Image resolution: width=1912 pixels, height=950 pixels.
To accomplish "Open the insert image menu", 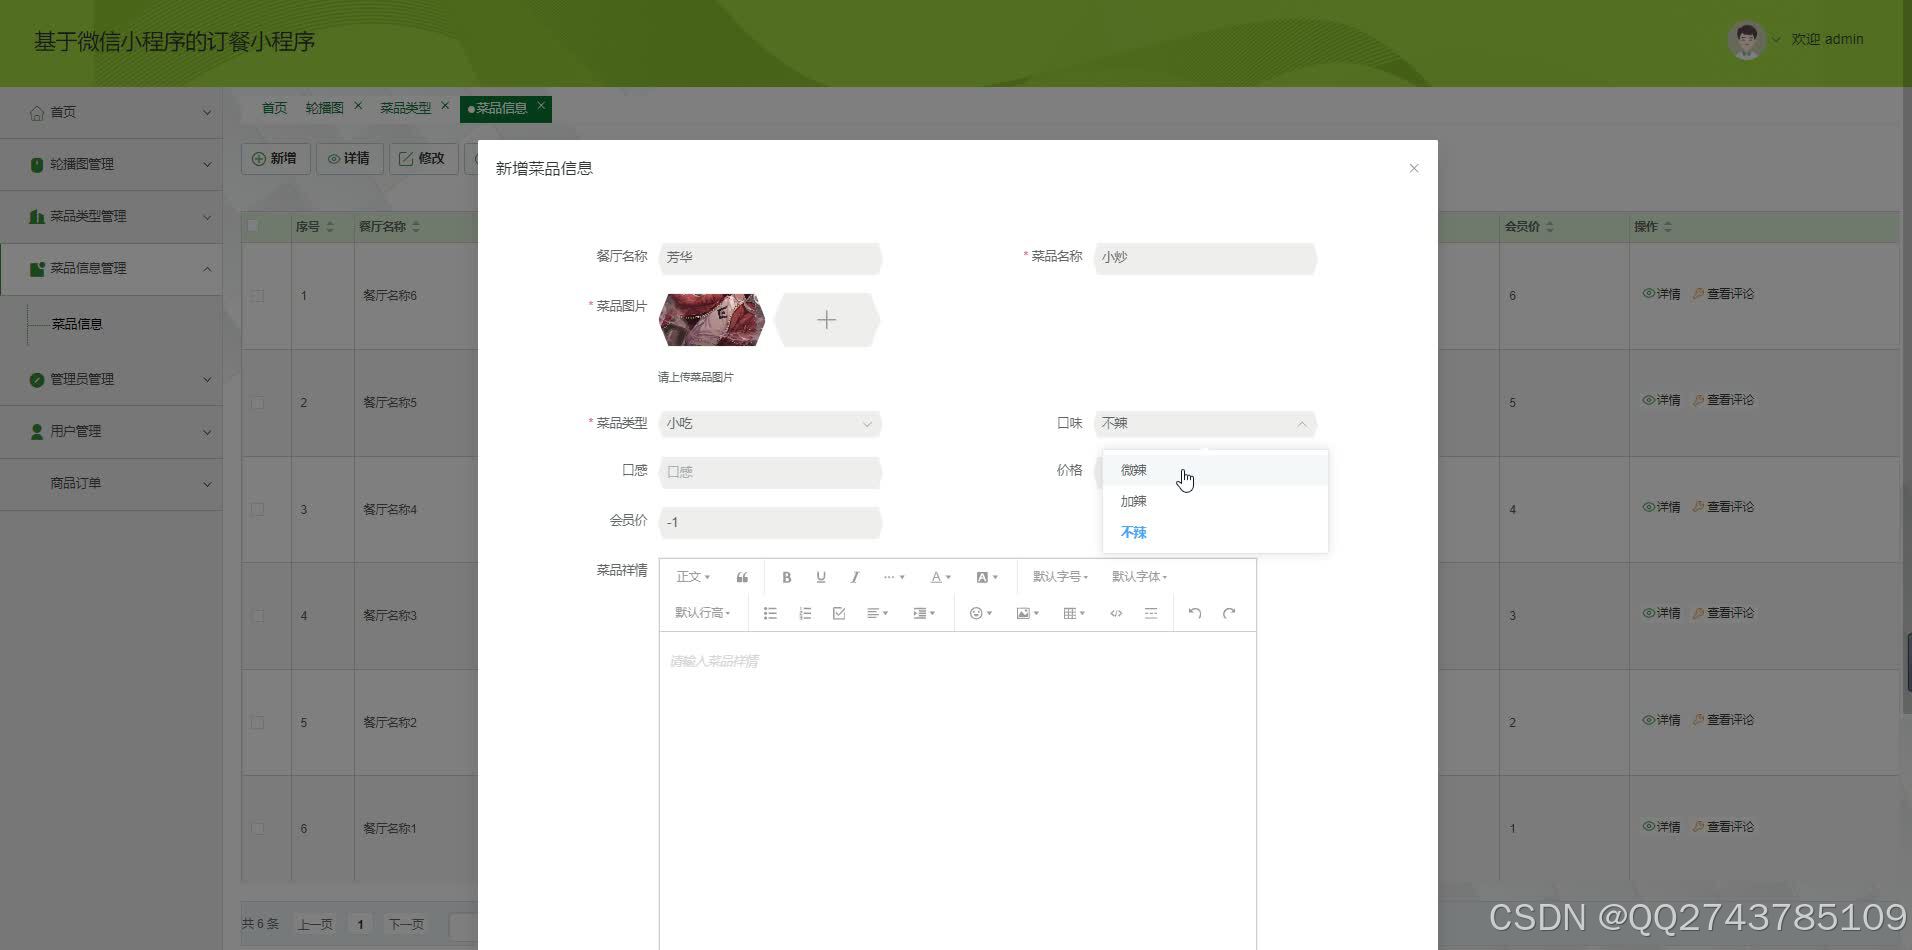I will [1028, 613].
